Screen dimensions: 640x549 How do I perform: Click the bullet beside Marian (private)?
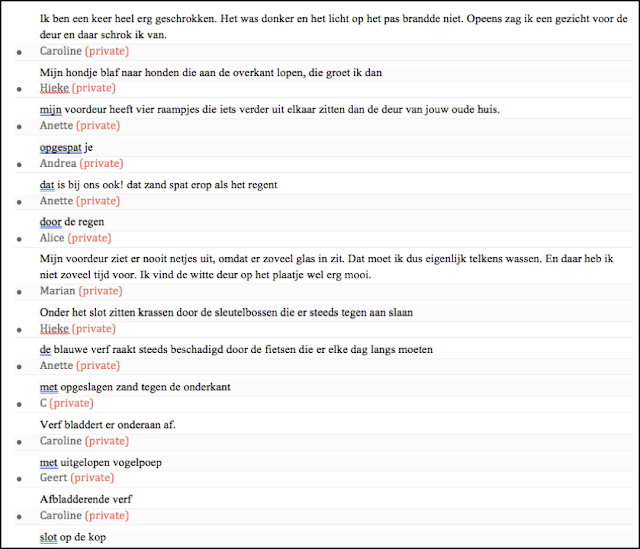pyautogui.click(x=19, y=292)
